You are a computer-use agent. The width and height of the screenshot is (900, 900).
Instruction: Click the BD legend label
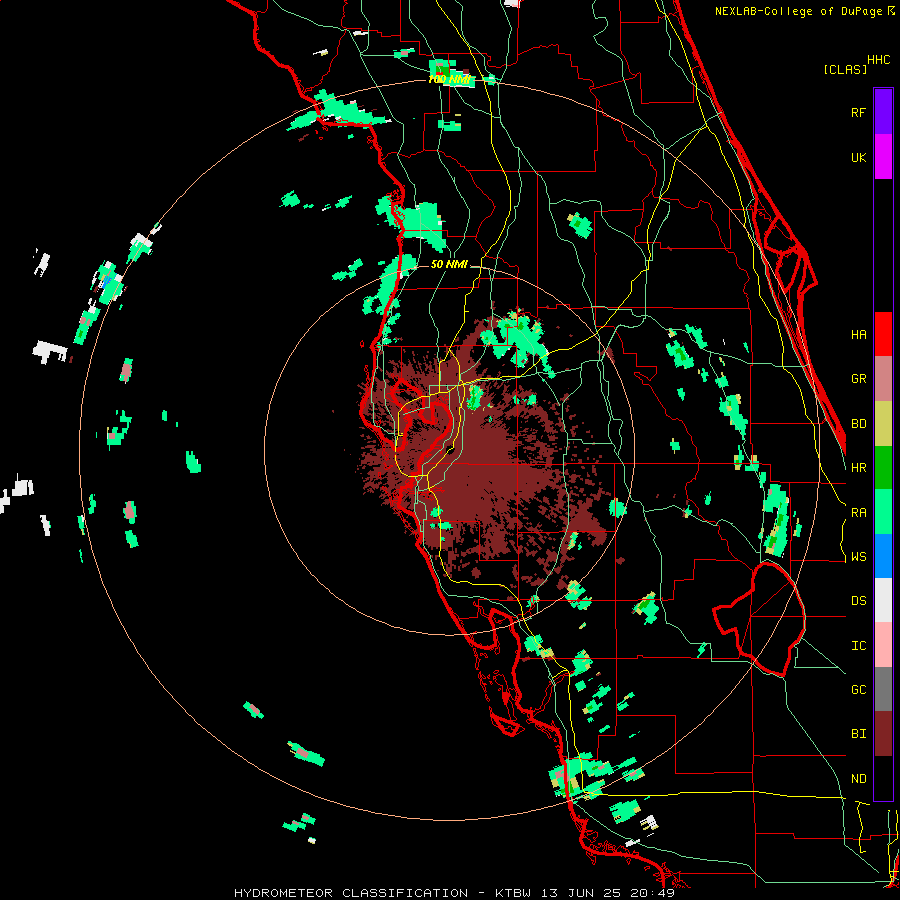click(858, 424)
